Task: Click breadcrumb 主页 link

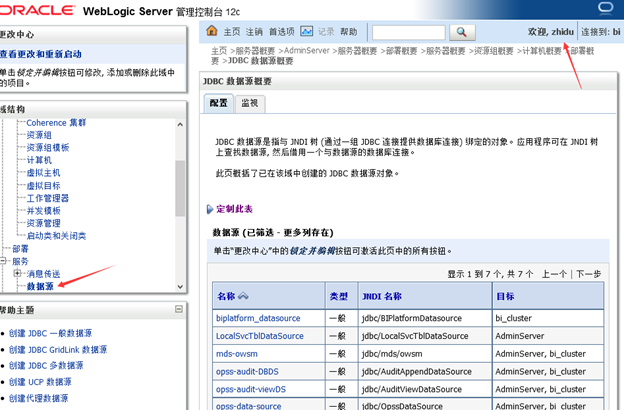Action: click(x=219, y=51)
